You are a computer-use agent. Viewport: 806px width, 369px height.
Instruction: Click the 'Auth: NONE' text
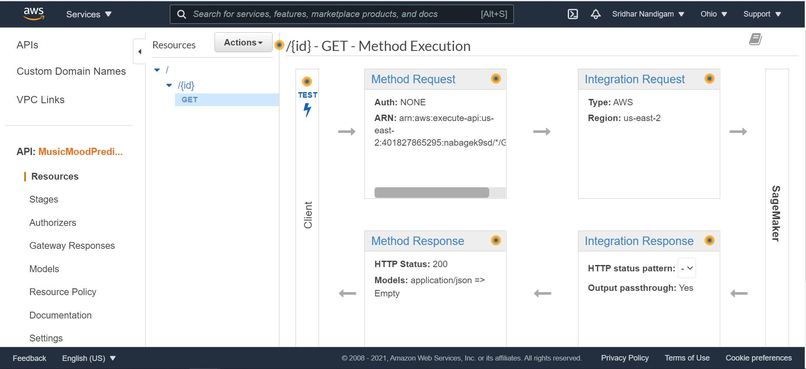click(400, 102)
